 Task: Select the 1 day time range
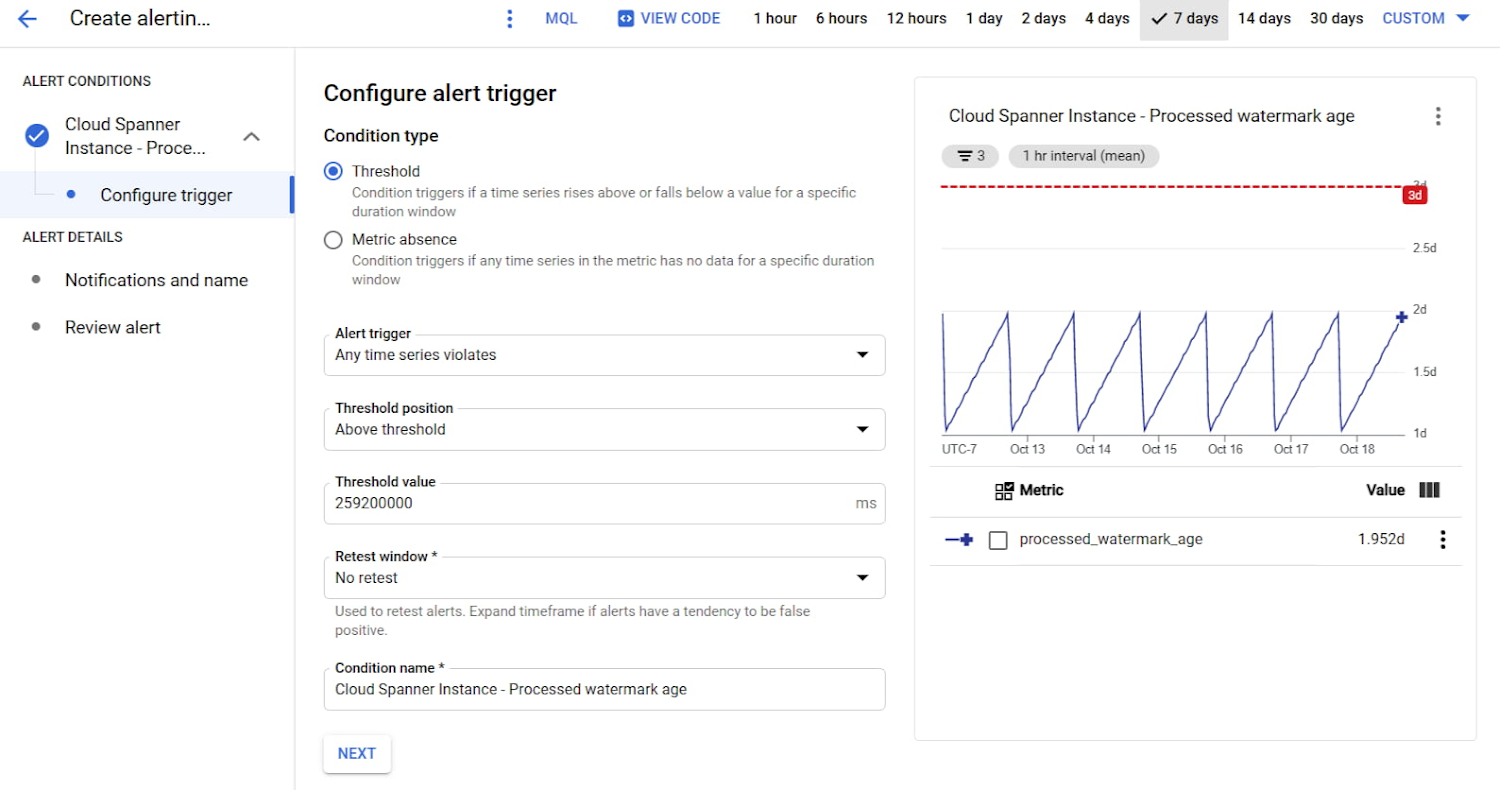click(984, 18)
